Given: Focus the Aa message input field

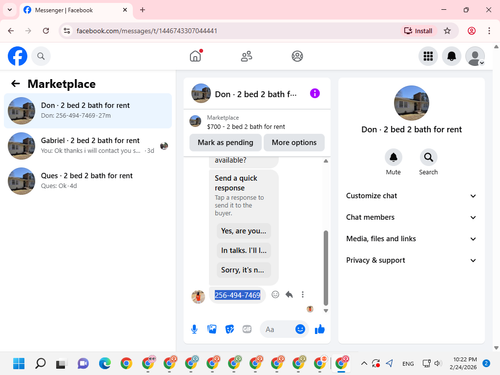Looking at the screenshot, I should coord(277,329).
